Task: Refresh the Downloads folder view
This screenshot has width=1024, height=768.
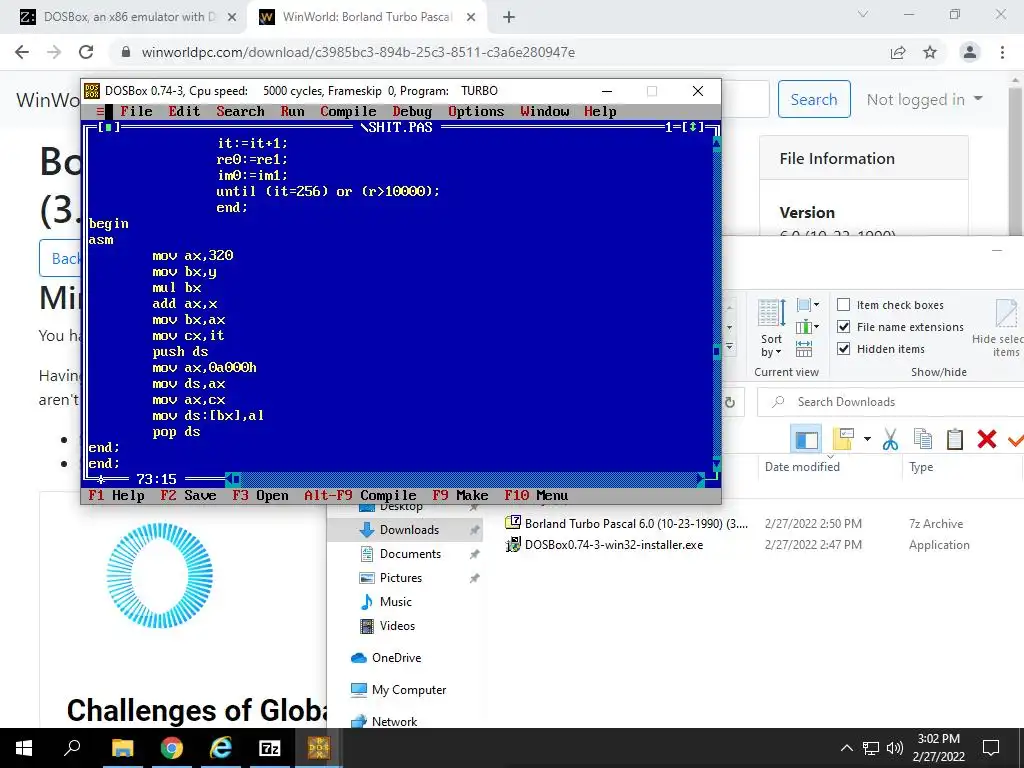Action: coord(729,402)
